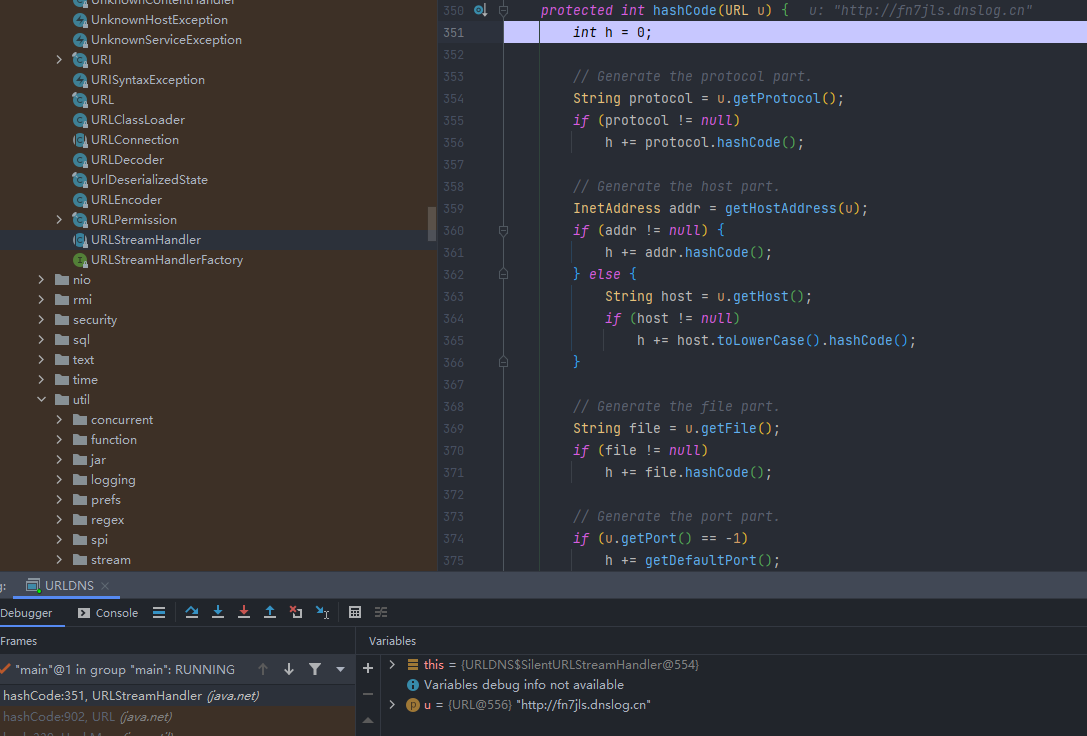Screen dimensions: 1087x736
Task: Click getDefaultPort call on line 375
Action: [700, 560]
